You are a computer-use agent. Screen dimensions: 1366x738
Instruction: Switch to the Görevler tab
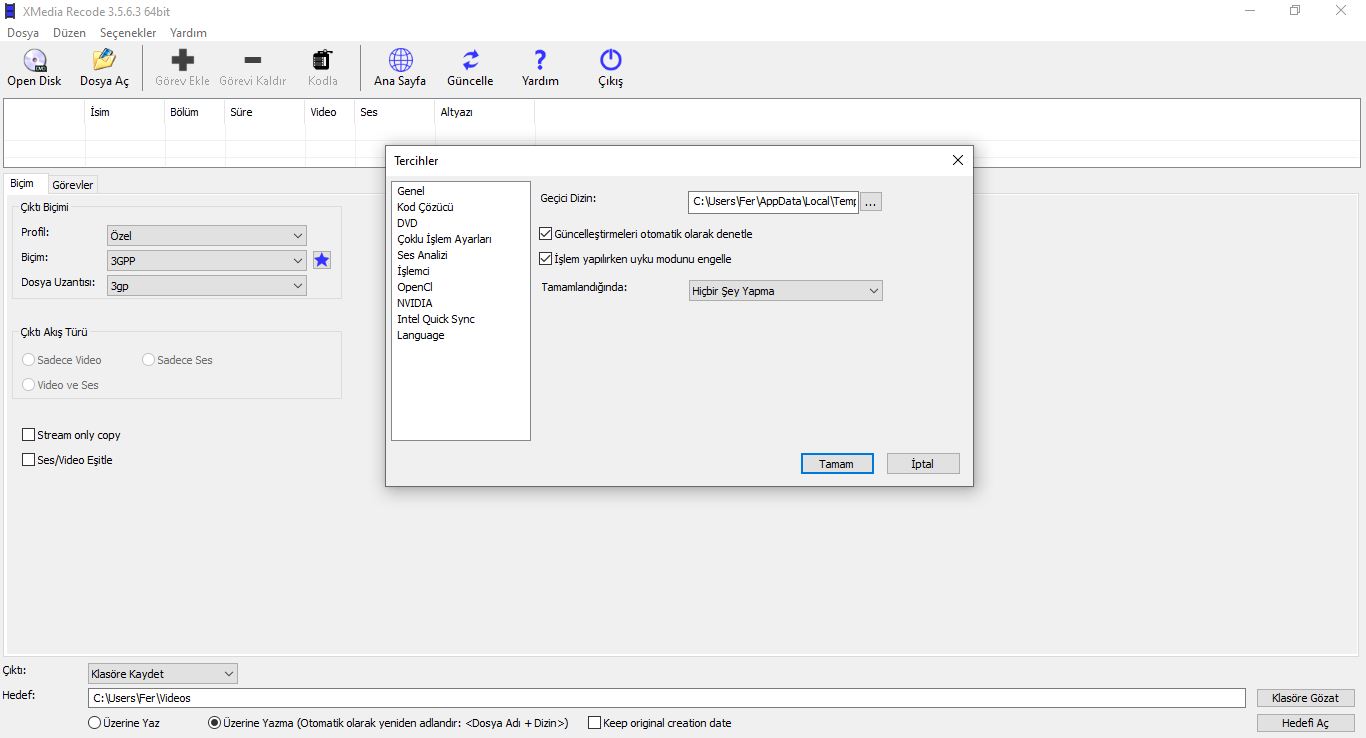72,185
